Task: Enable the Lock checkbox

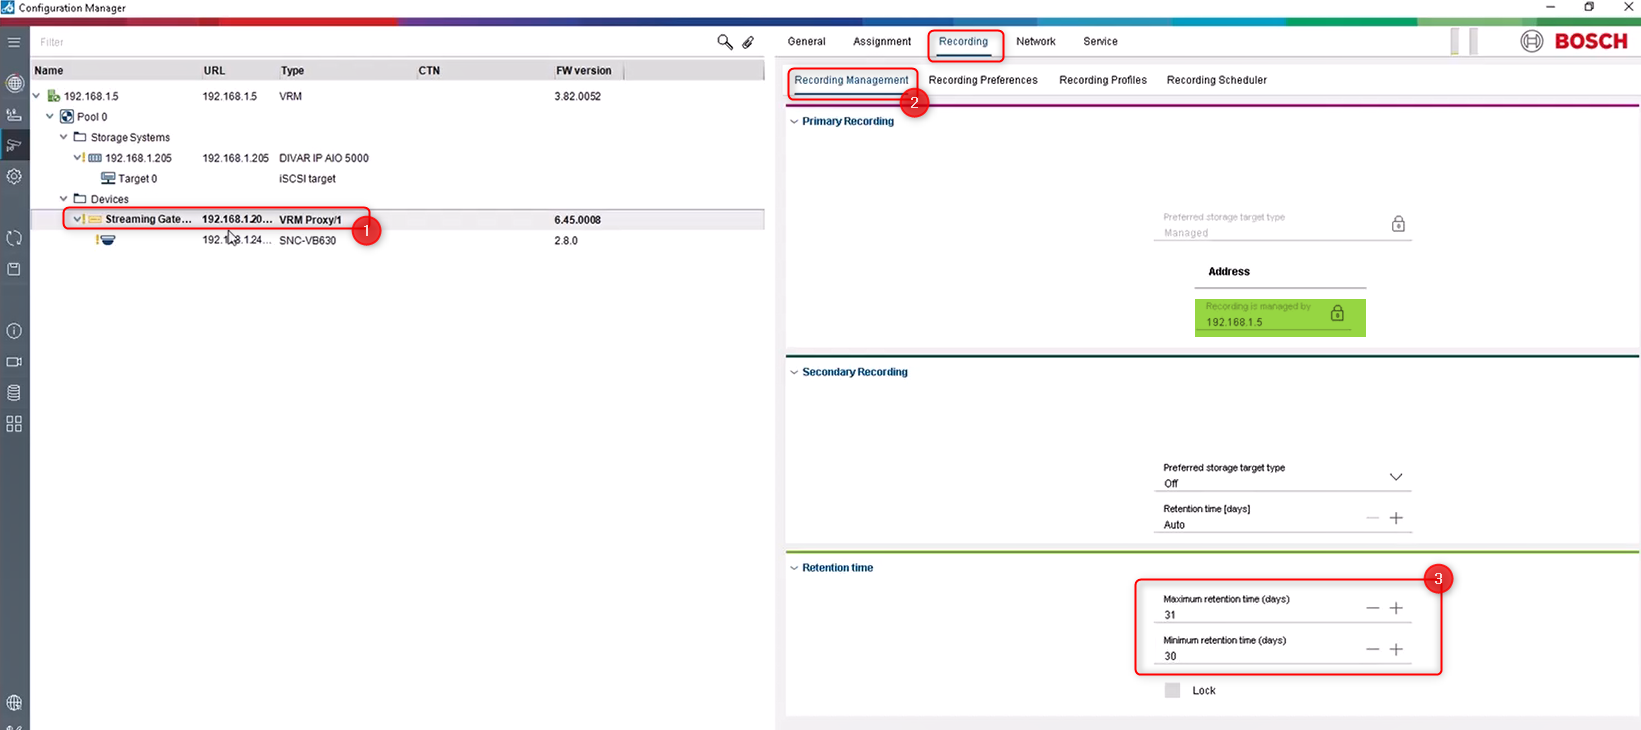Action: 1172,690
